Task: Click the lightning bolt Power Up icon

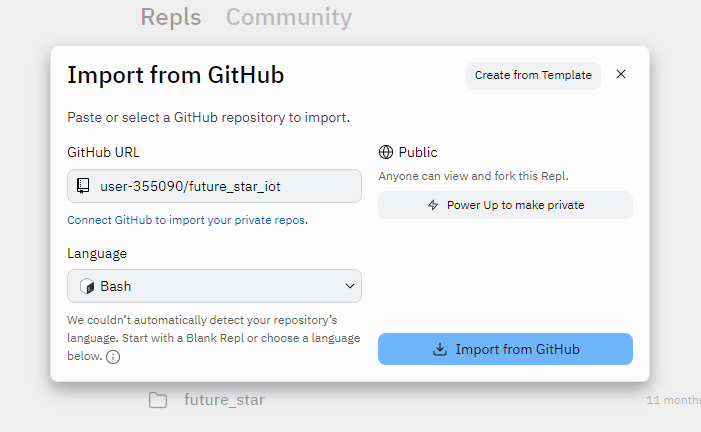Action: (x=433, y=205)
